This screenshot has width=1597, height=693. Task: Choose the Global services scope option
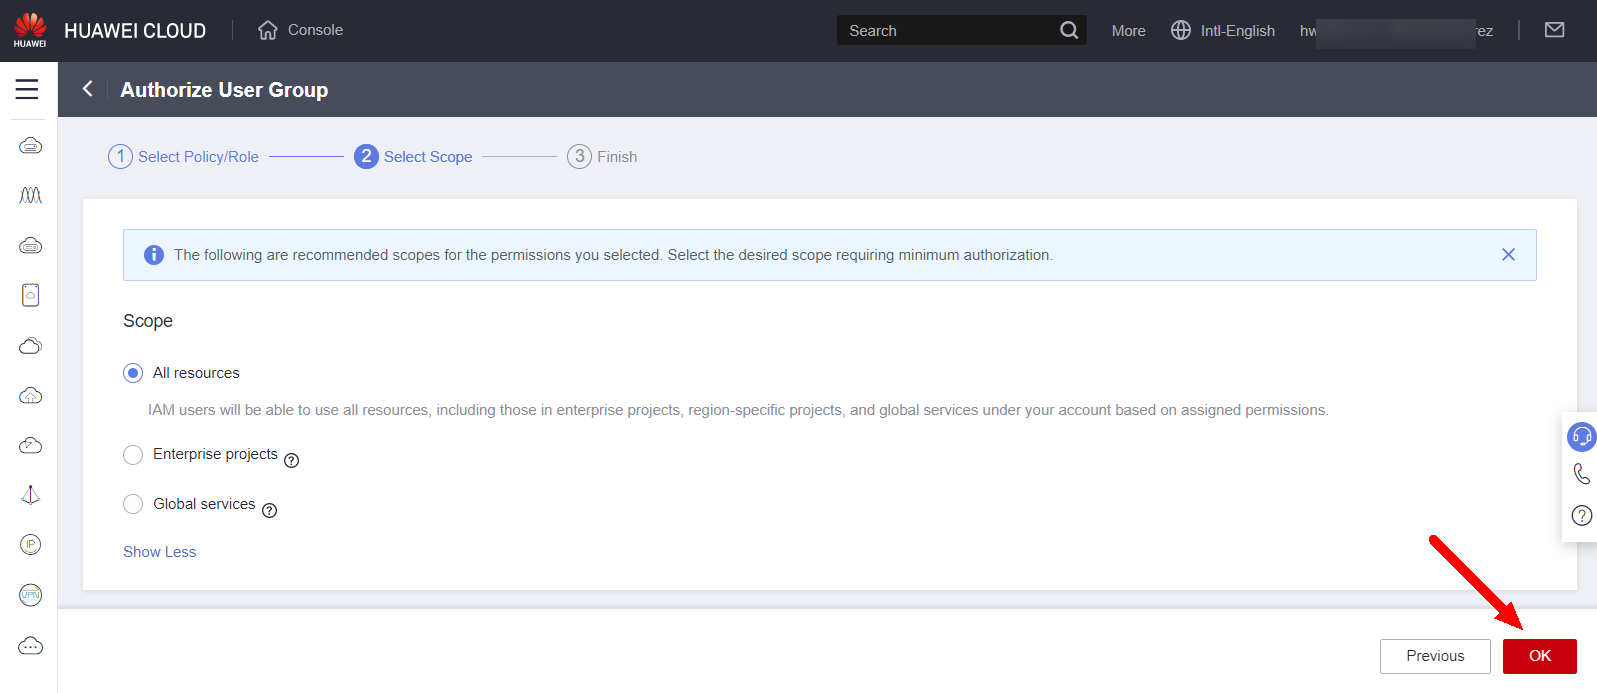pyautogui.click(x=133, y=505)
